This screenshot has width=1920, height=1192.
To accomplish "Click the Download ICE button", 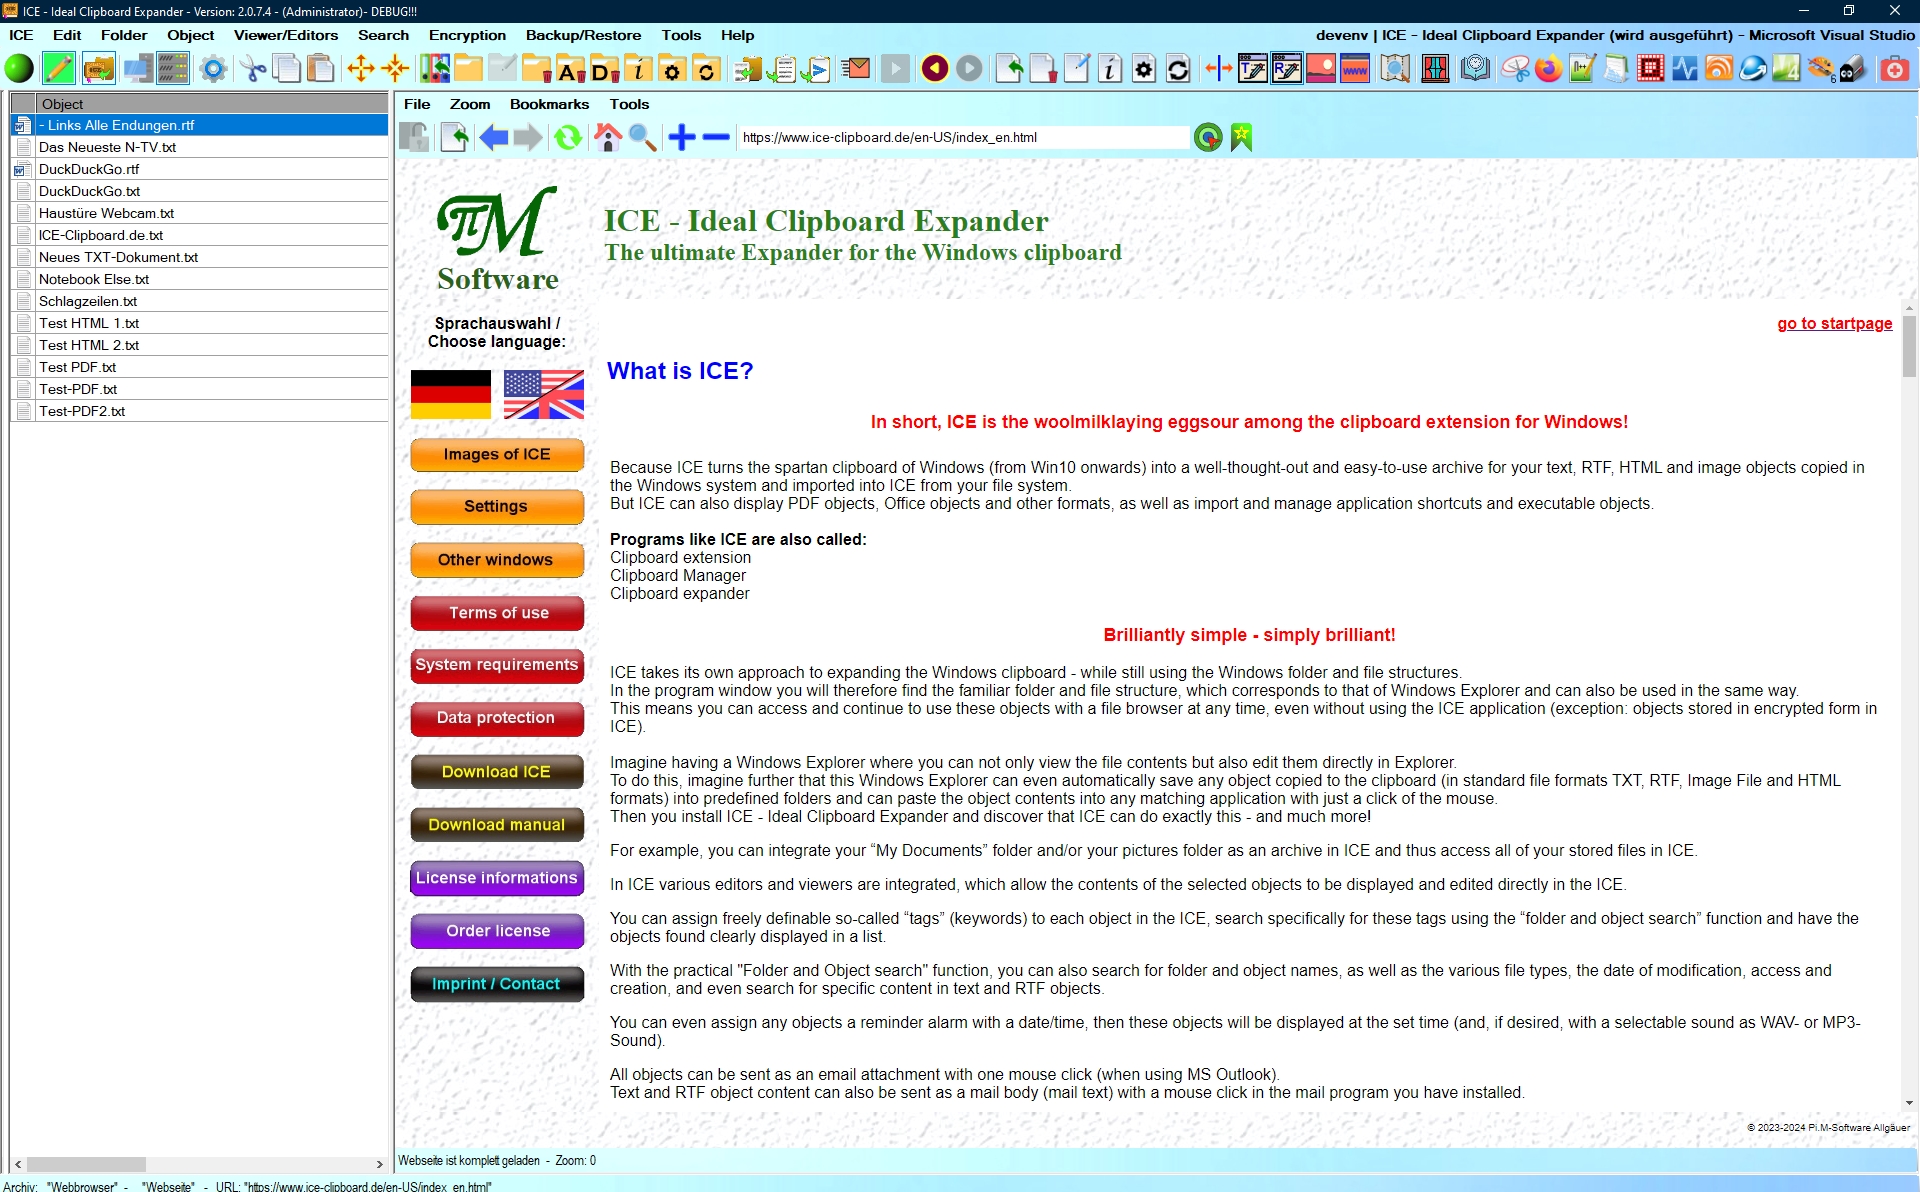I will 496,772.
